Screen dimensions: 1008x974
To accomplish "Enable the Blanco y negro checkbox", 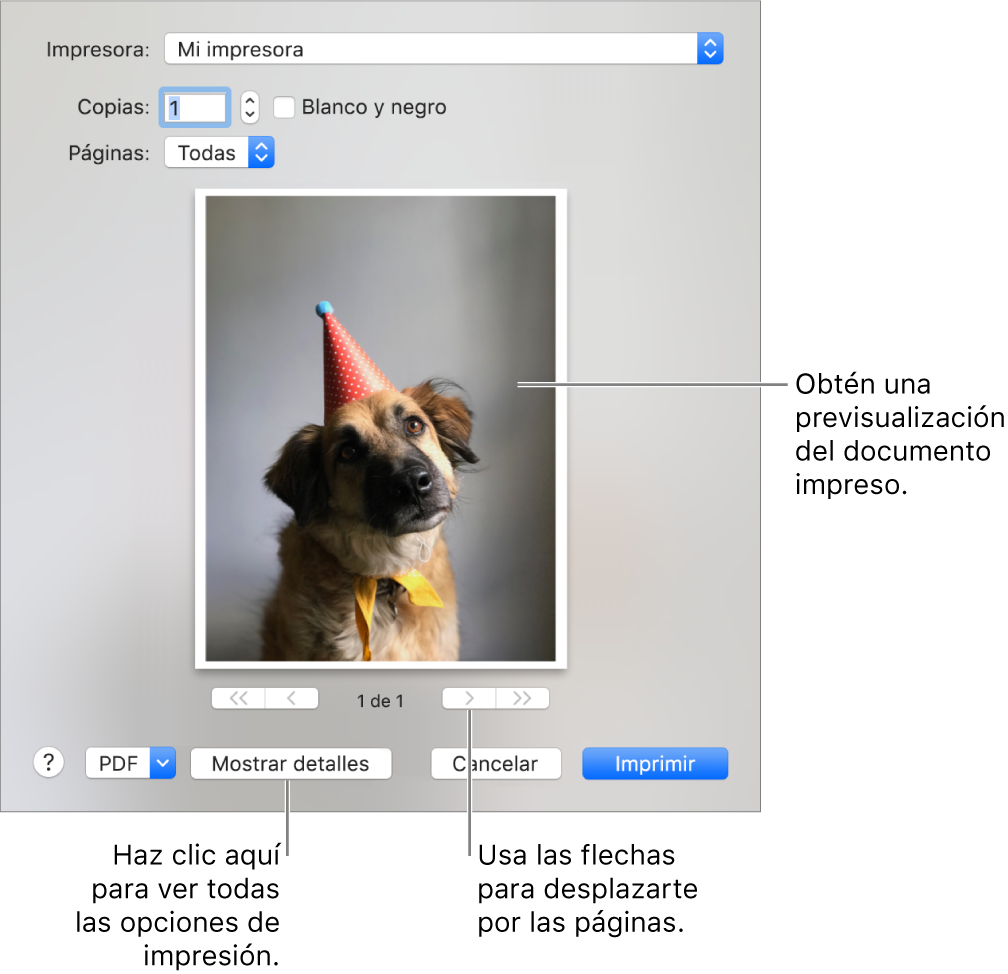I will click(284, 107).
